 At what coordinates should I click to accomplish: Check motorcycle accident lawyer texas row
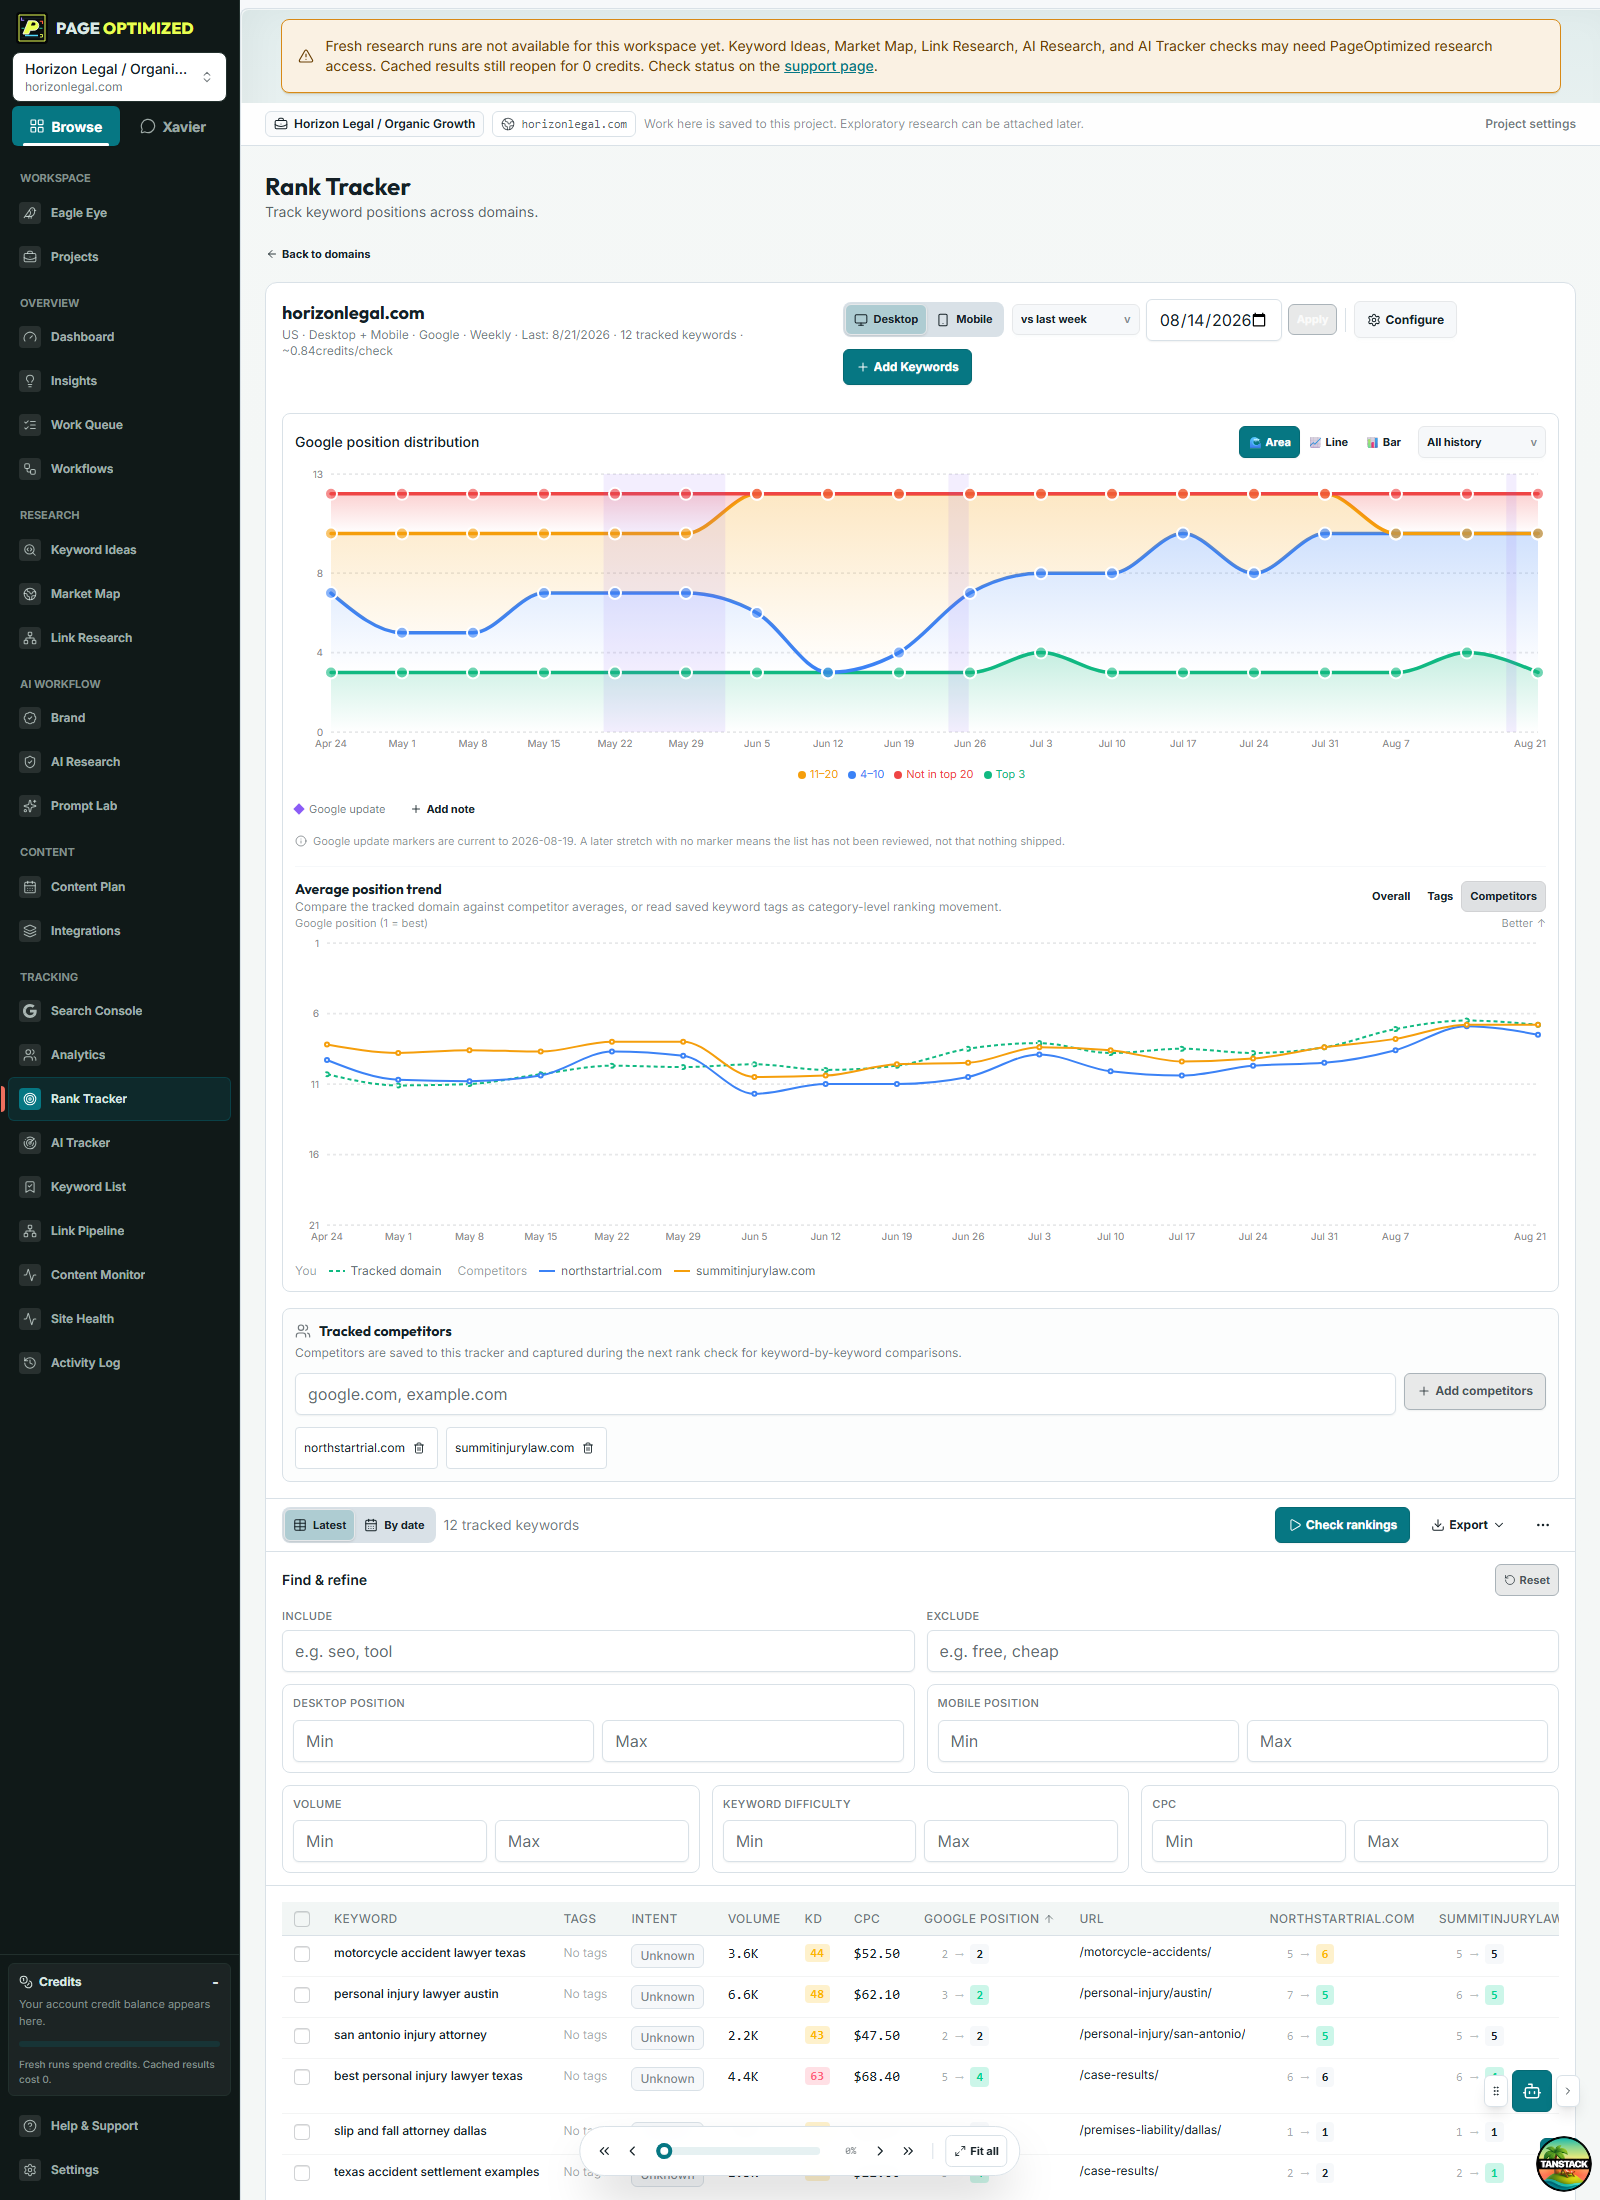pyautogui.click(x=302, y=1954)
